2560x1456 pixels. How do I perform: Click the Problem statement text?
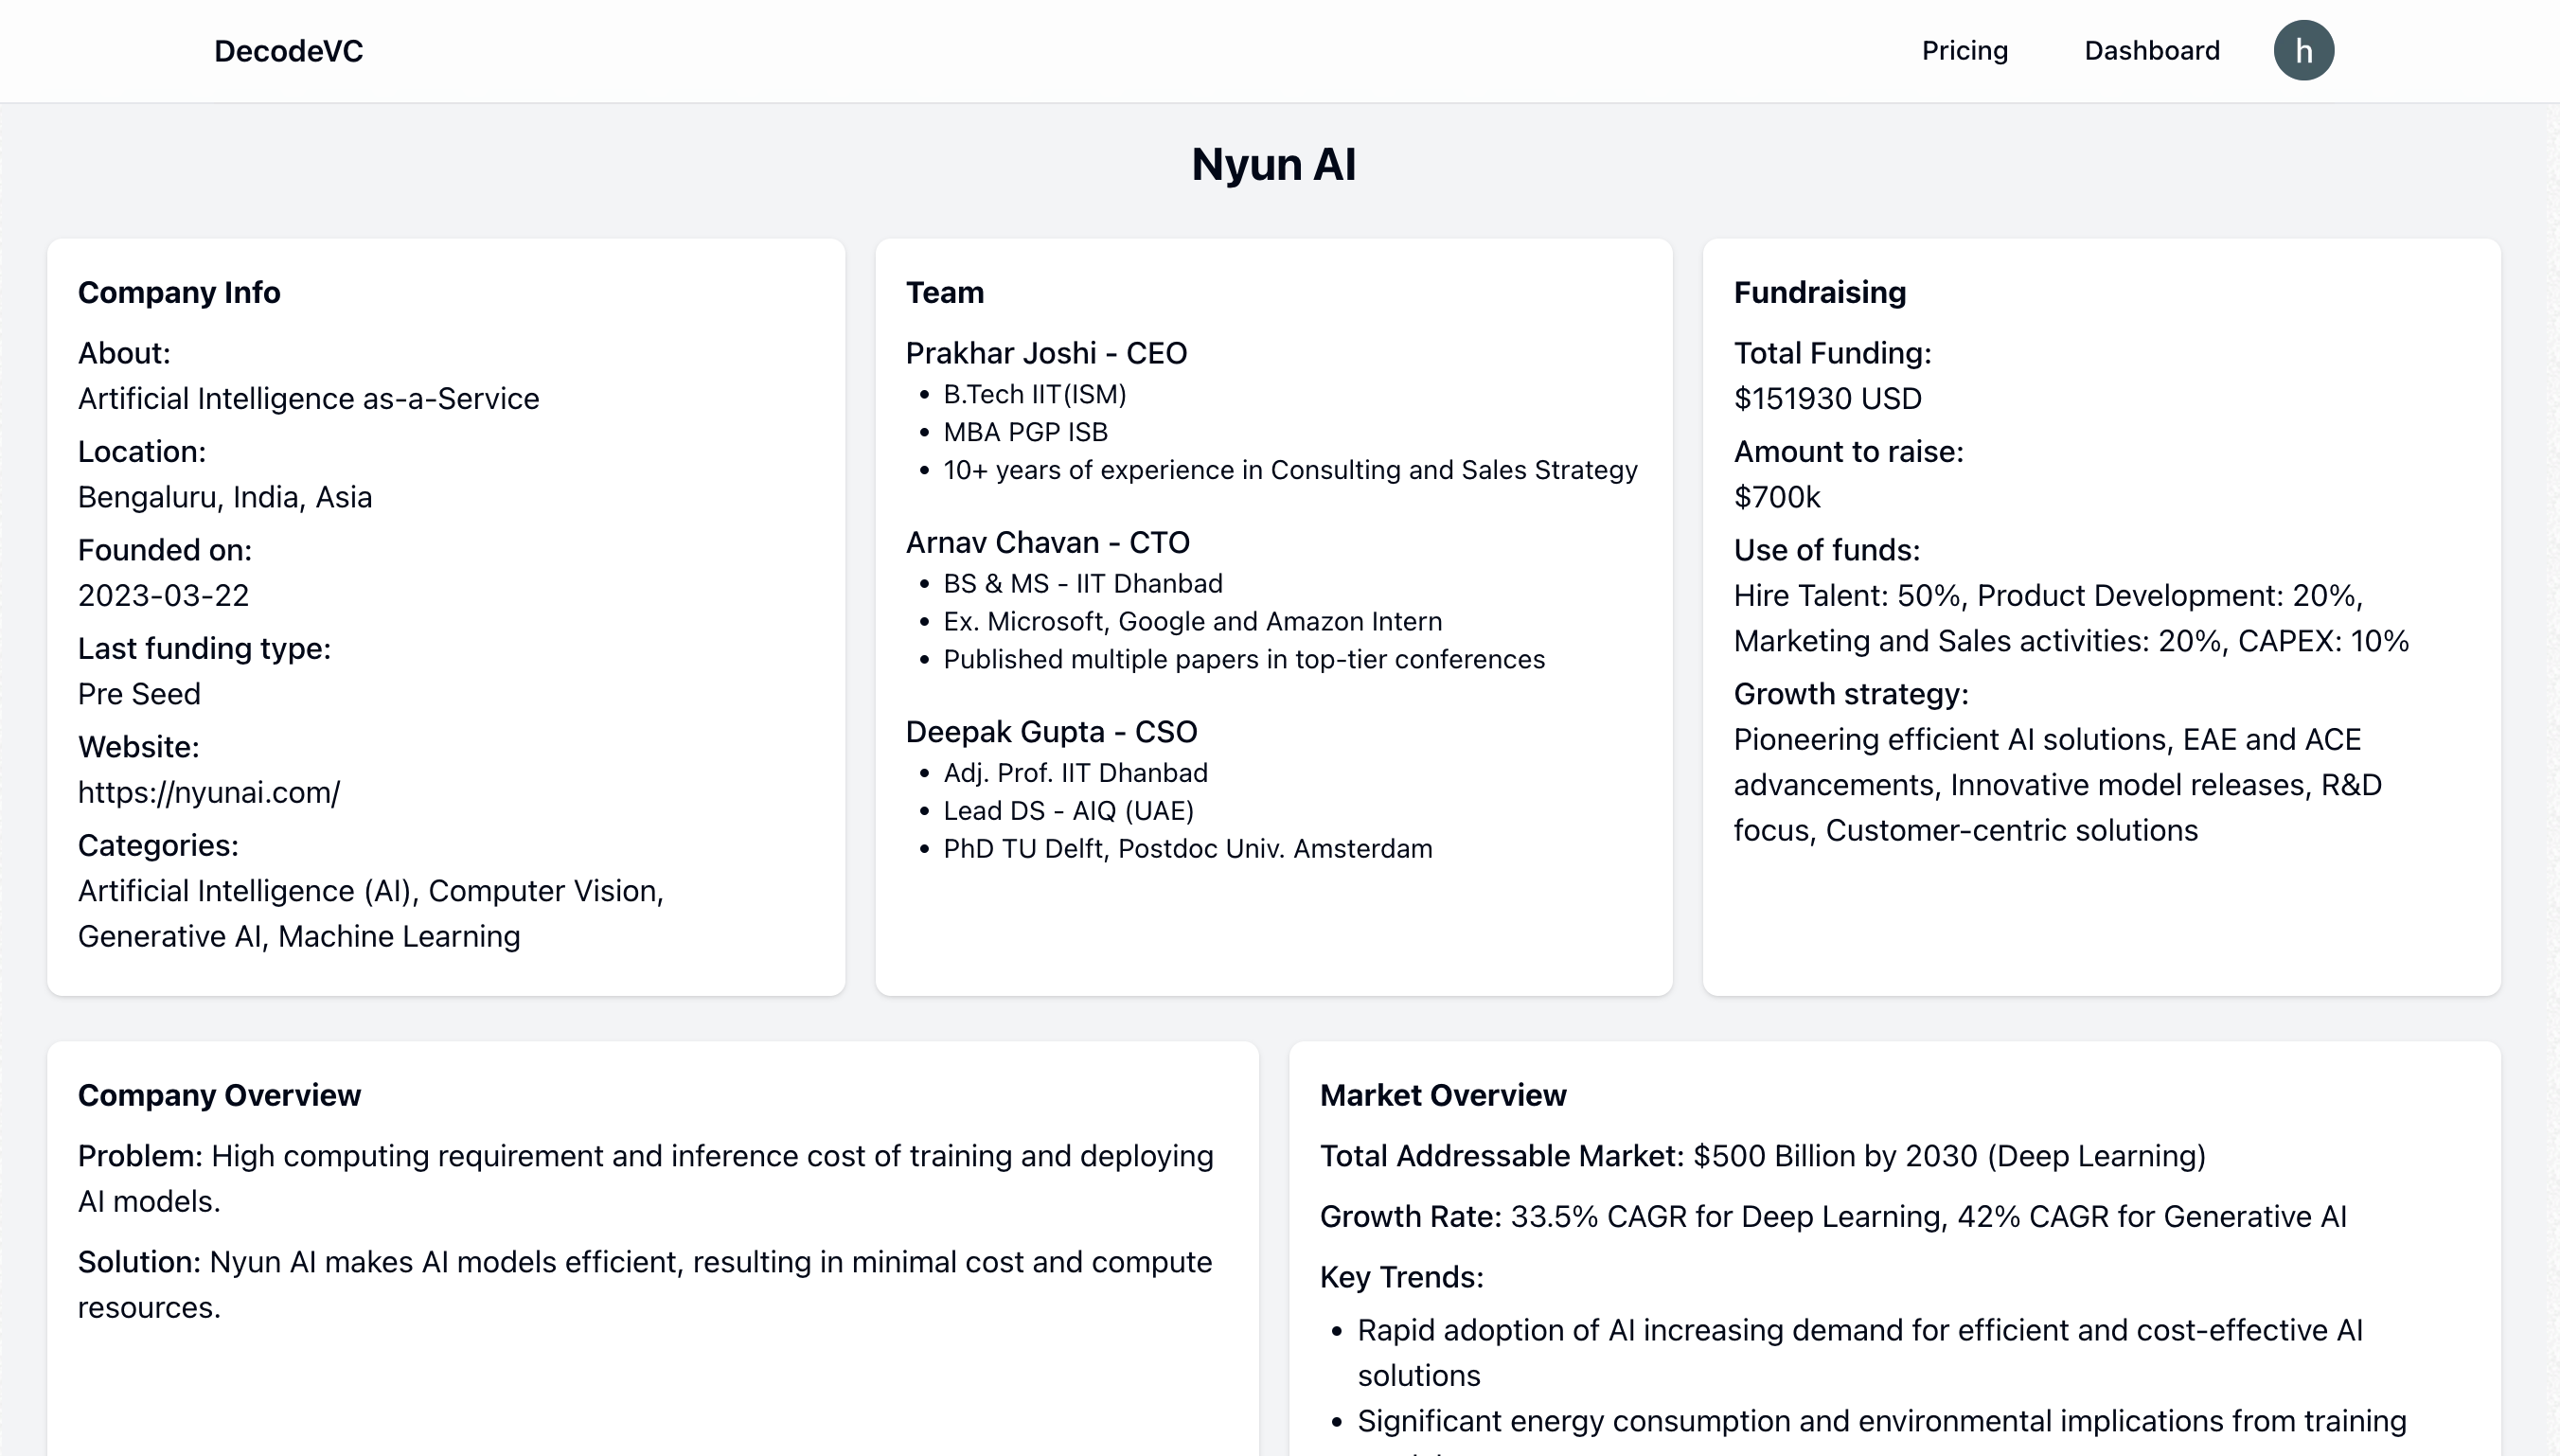click(x=645, y=1178)
